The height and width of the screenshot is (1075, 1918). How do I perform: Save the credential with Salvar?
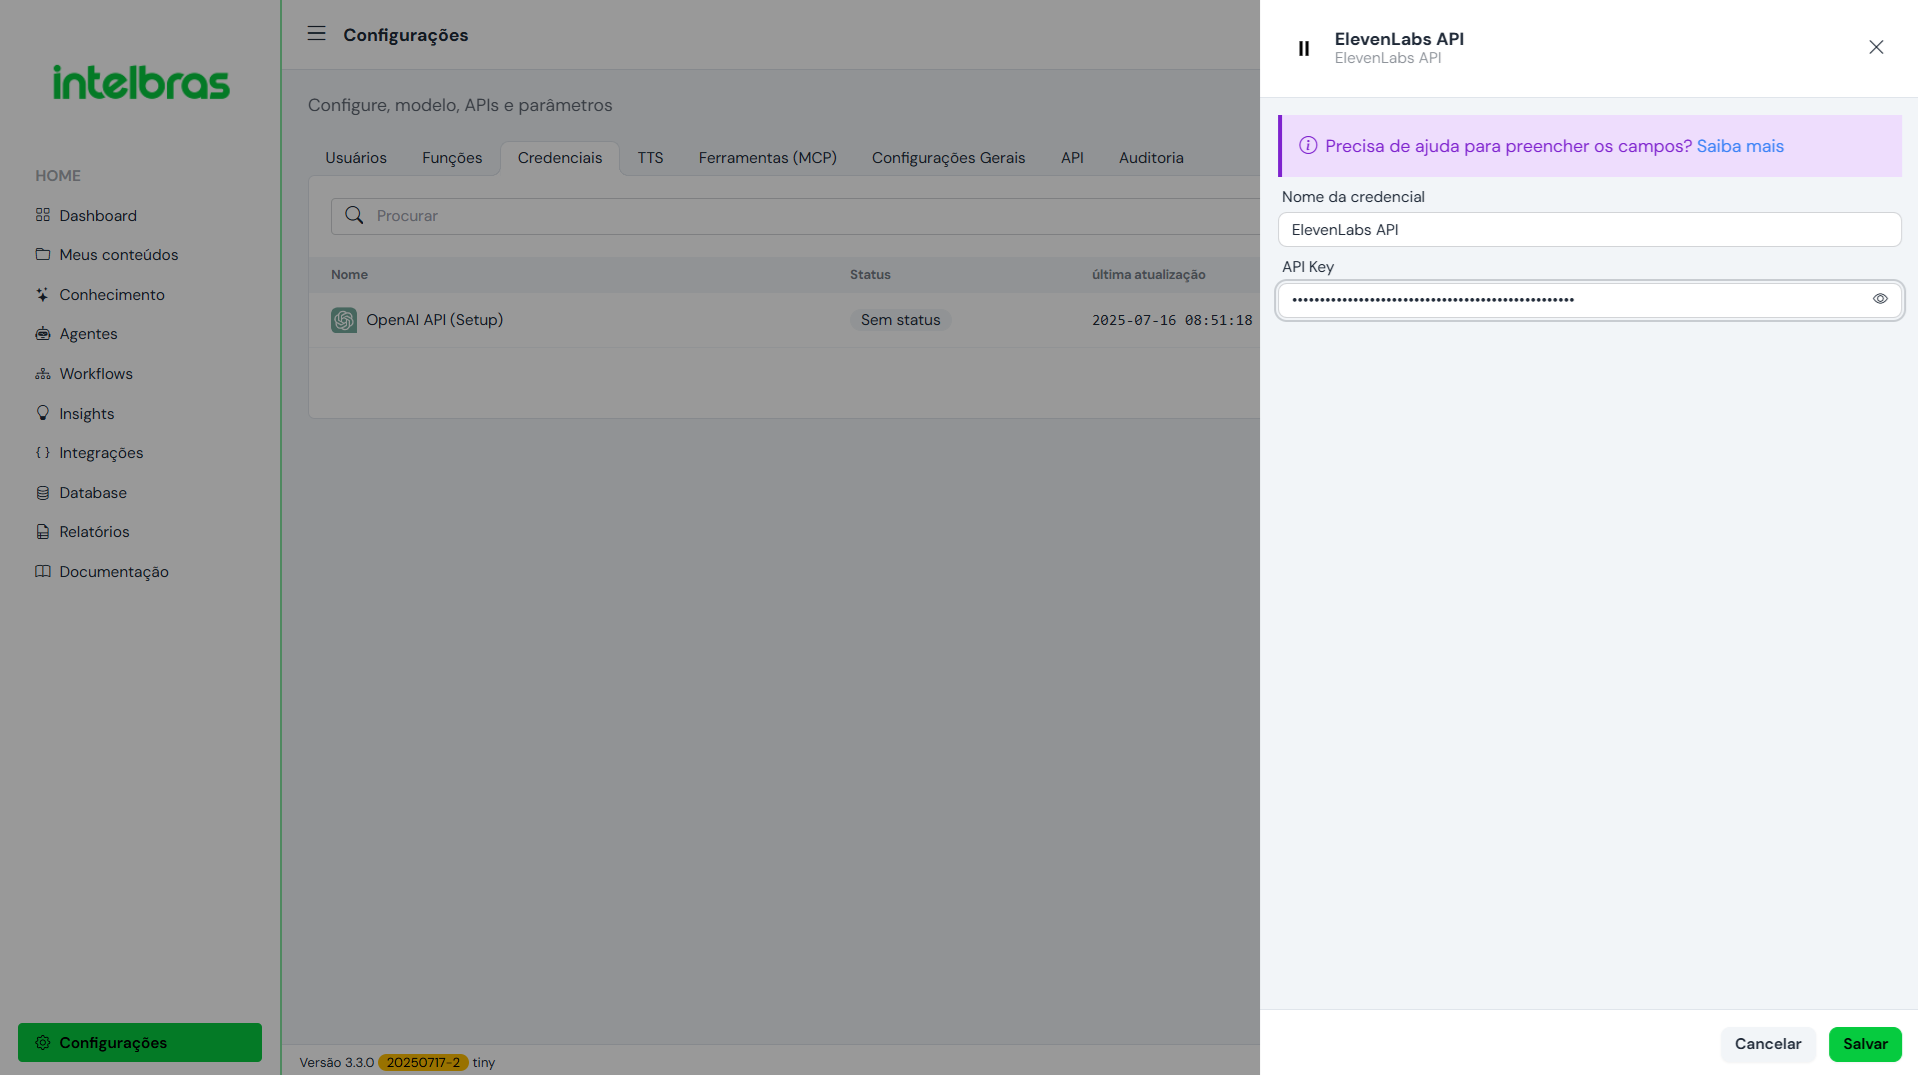[1865, 1043]
